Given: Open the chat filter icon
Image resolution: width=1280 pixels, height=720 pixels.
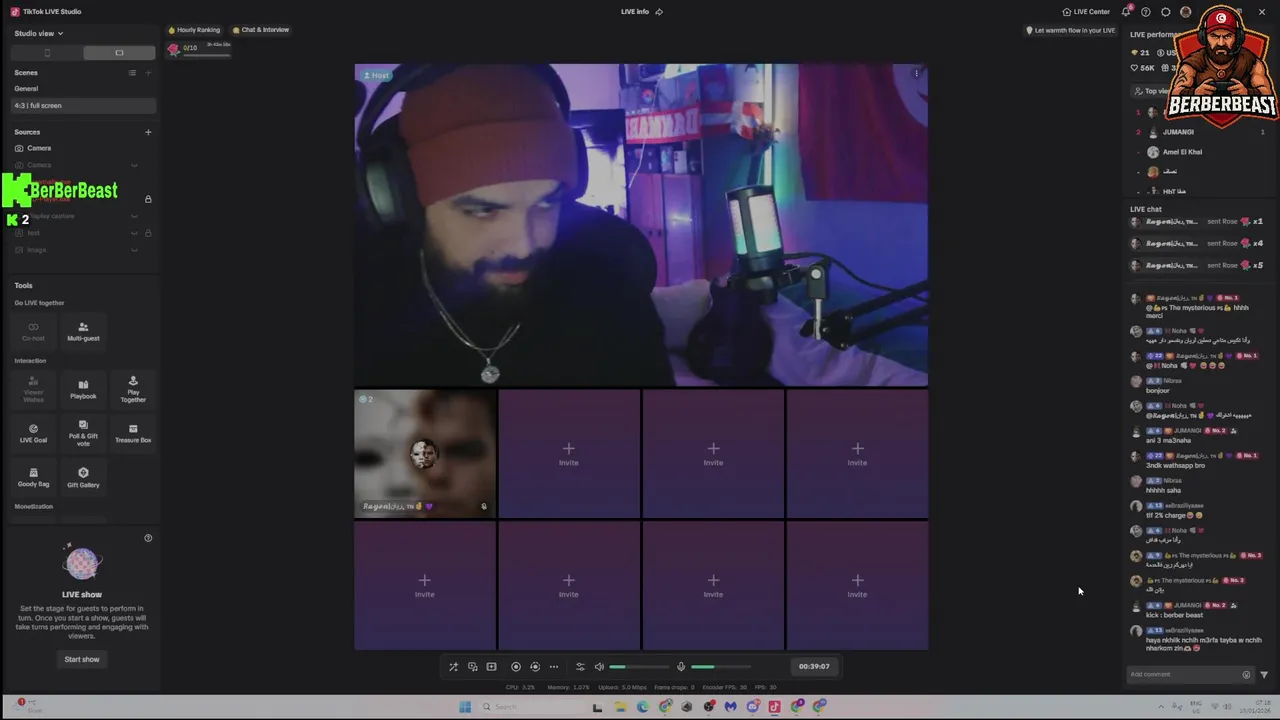Looking at the screenshot, I should click(1264, 675).
